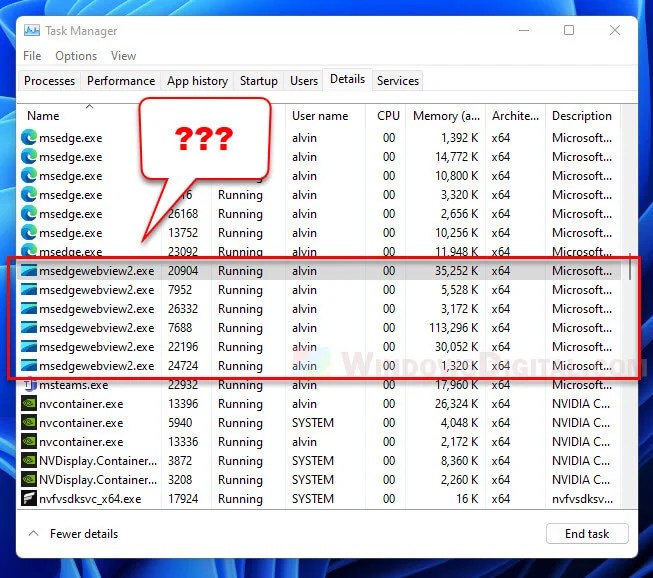Switch to the Processes tab
Screen dimensions: 653x578
pos(50,81)
